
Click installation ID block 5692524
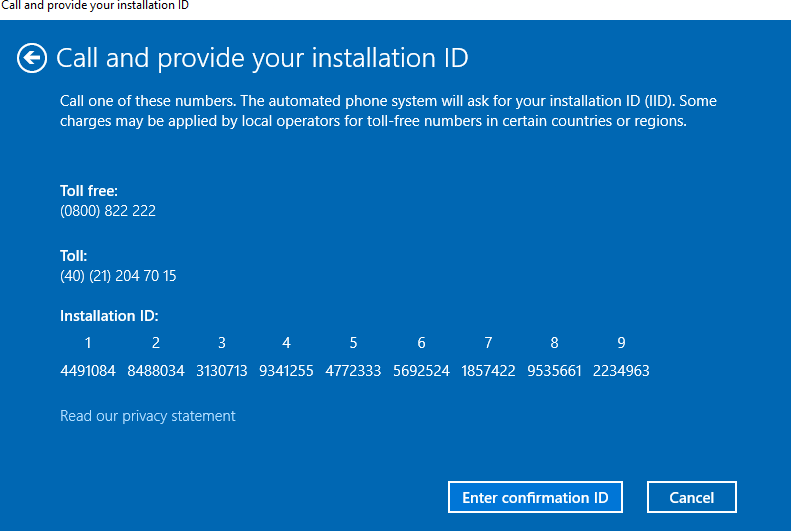421,371
